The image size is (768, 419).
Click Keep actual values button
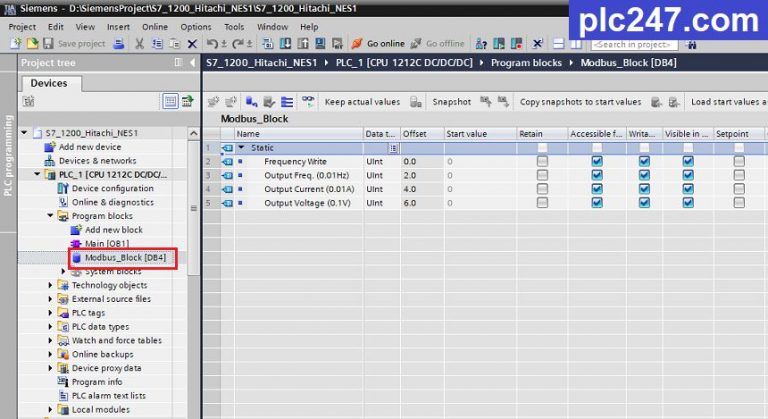(362, 102)
